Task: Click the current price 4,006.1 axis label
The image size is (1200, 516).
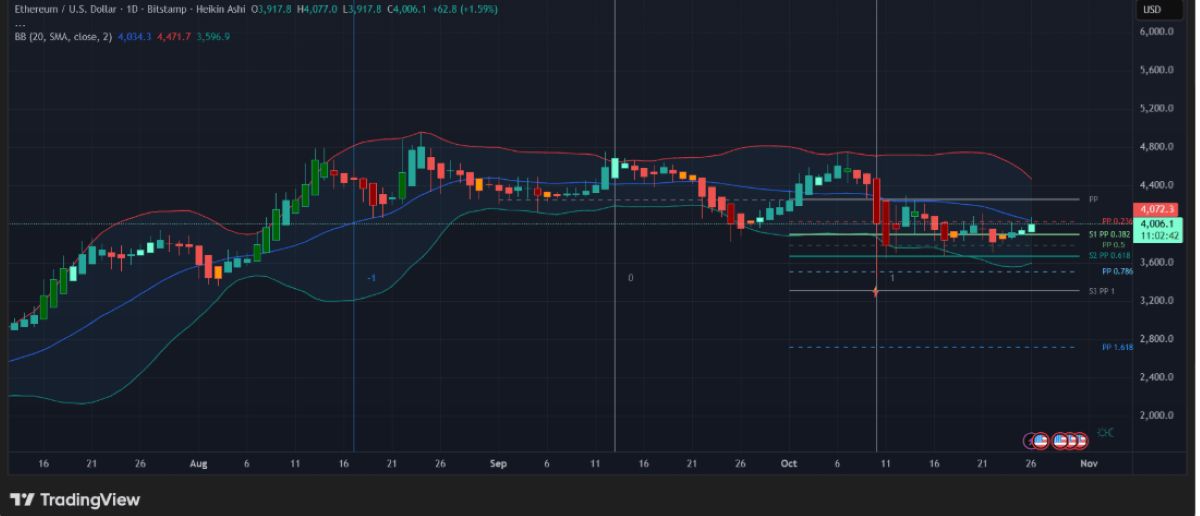Action: coord(1160,224)
